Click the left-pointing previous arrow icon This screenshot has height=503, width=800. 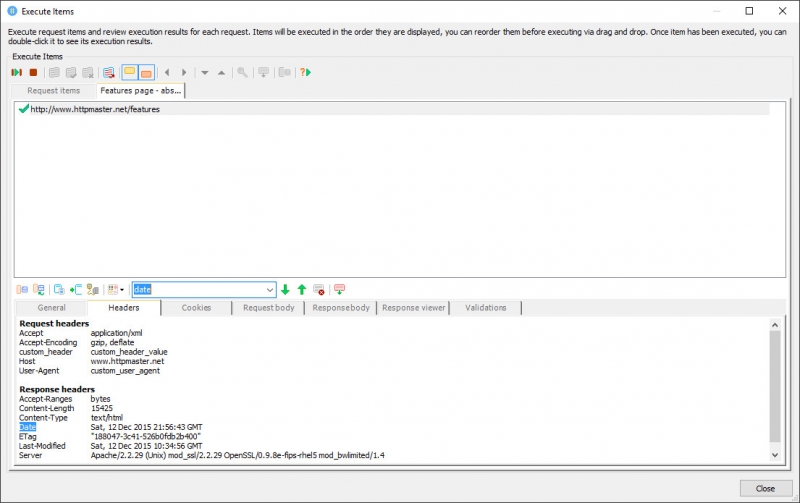point(167,72)
